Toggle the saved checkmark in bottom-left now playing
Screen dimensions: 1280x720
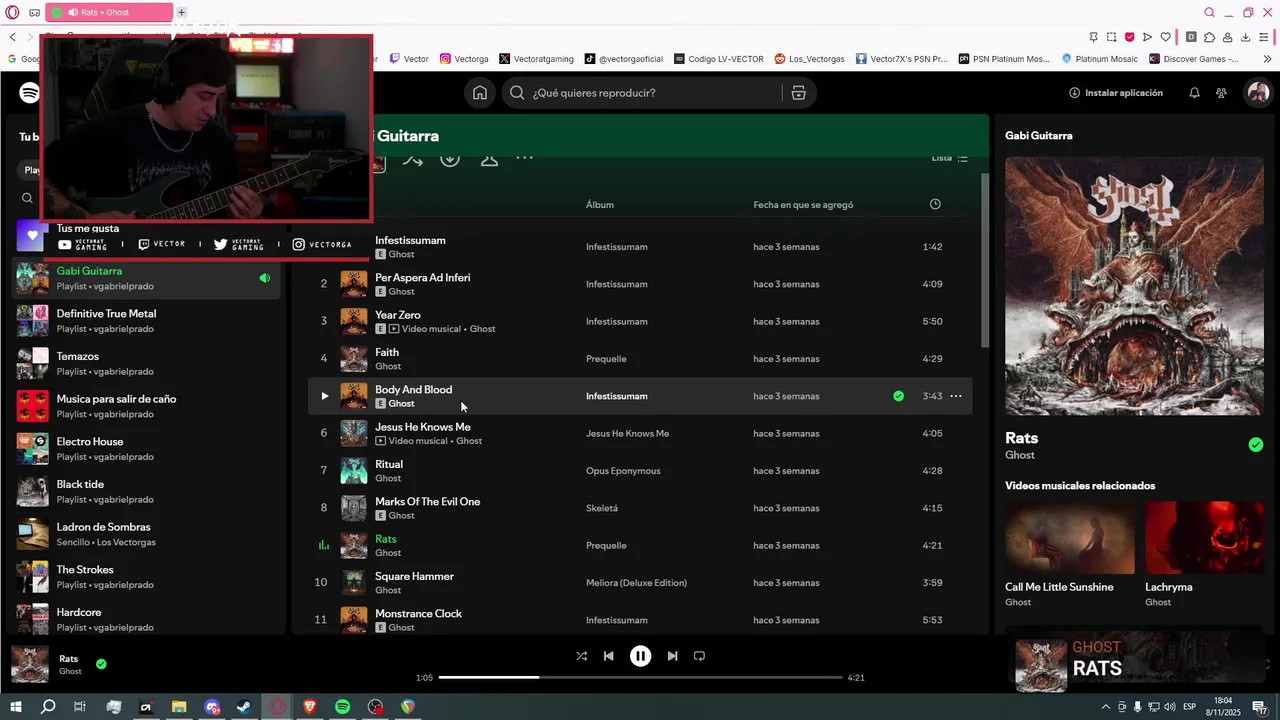coord(101,663)
